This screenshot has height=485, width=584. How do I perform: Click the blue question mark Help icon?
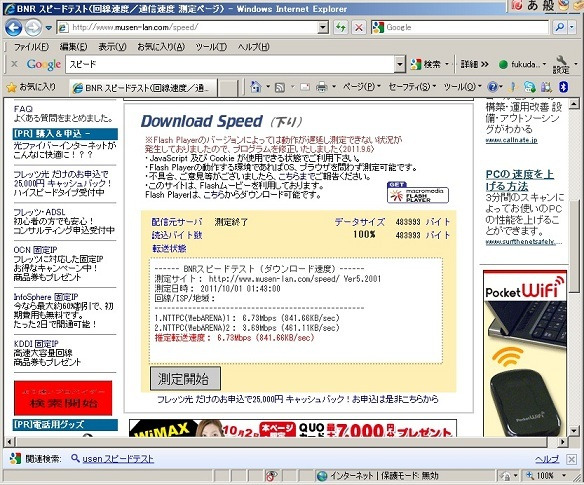492,87
